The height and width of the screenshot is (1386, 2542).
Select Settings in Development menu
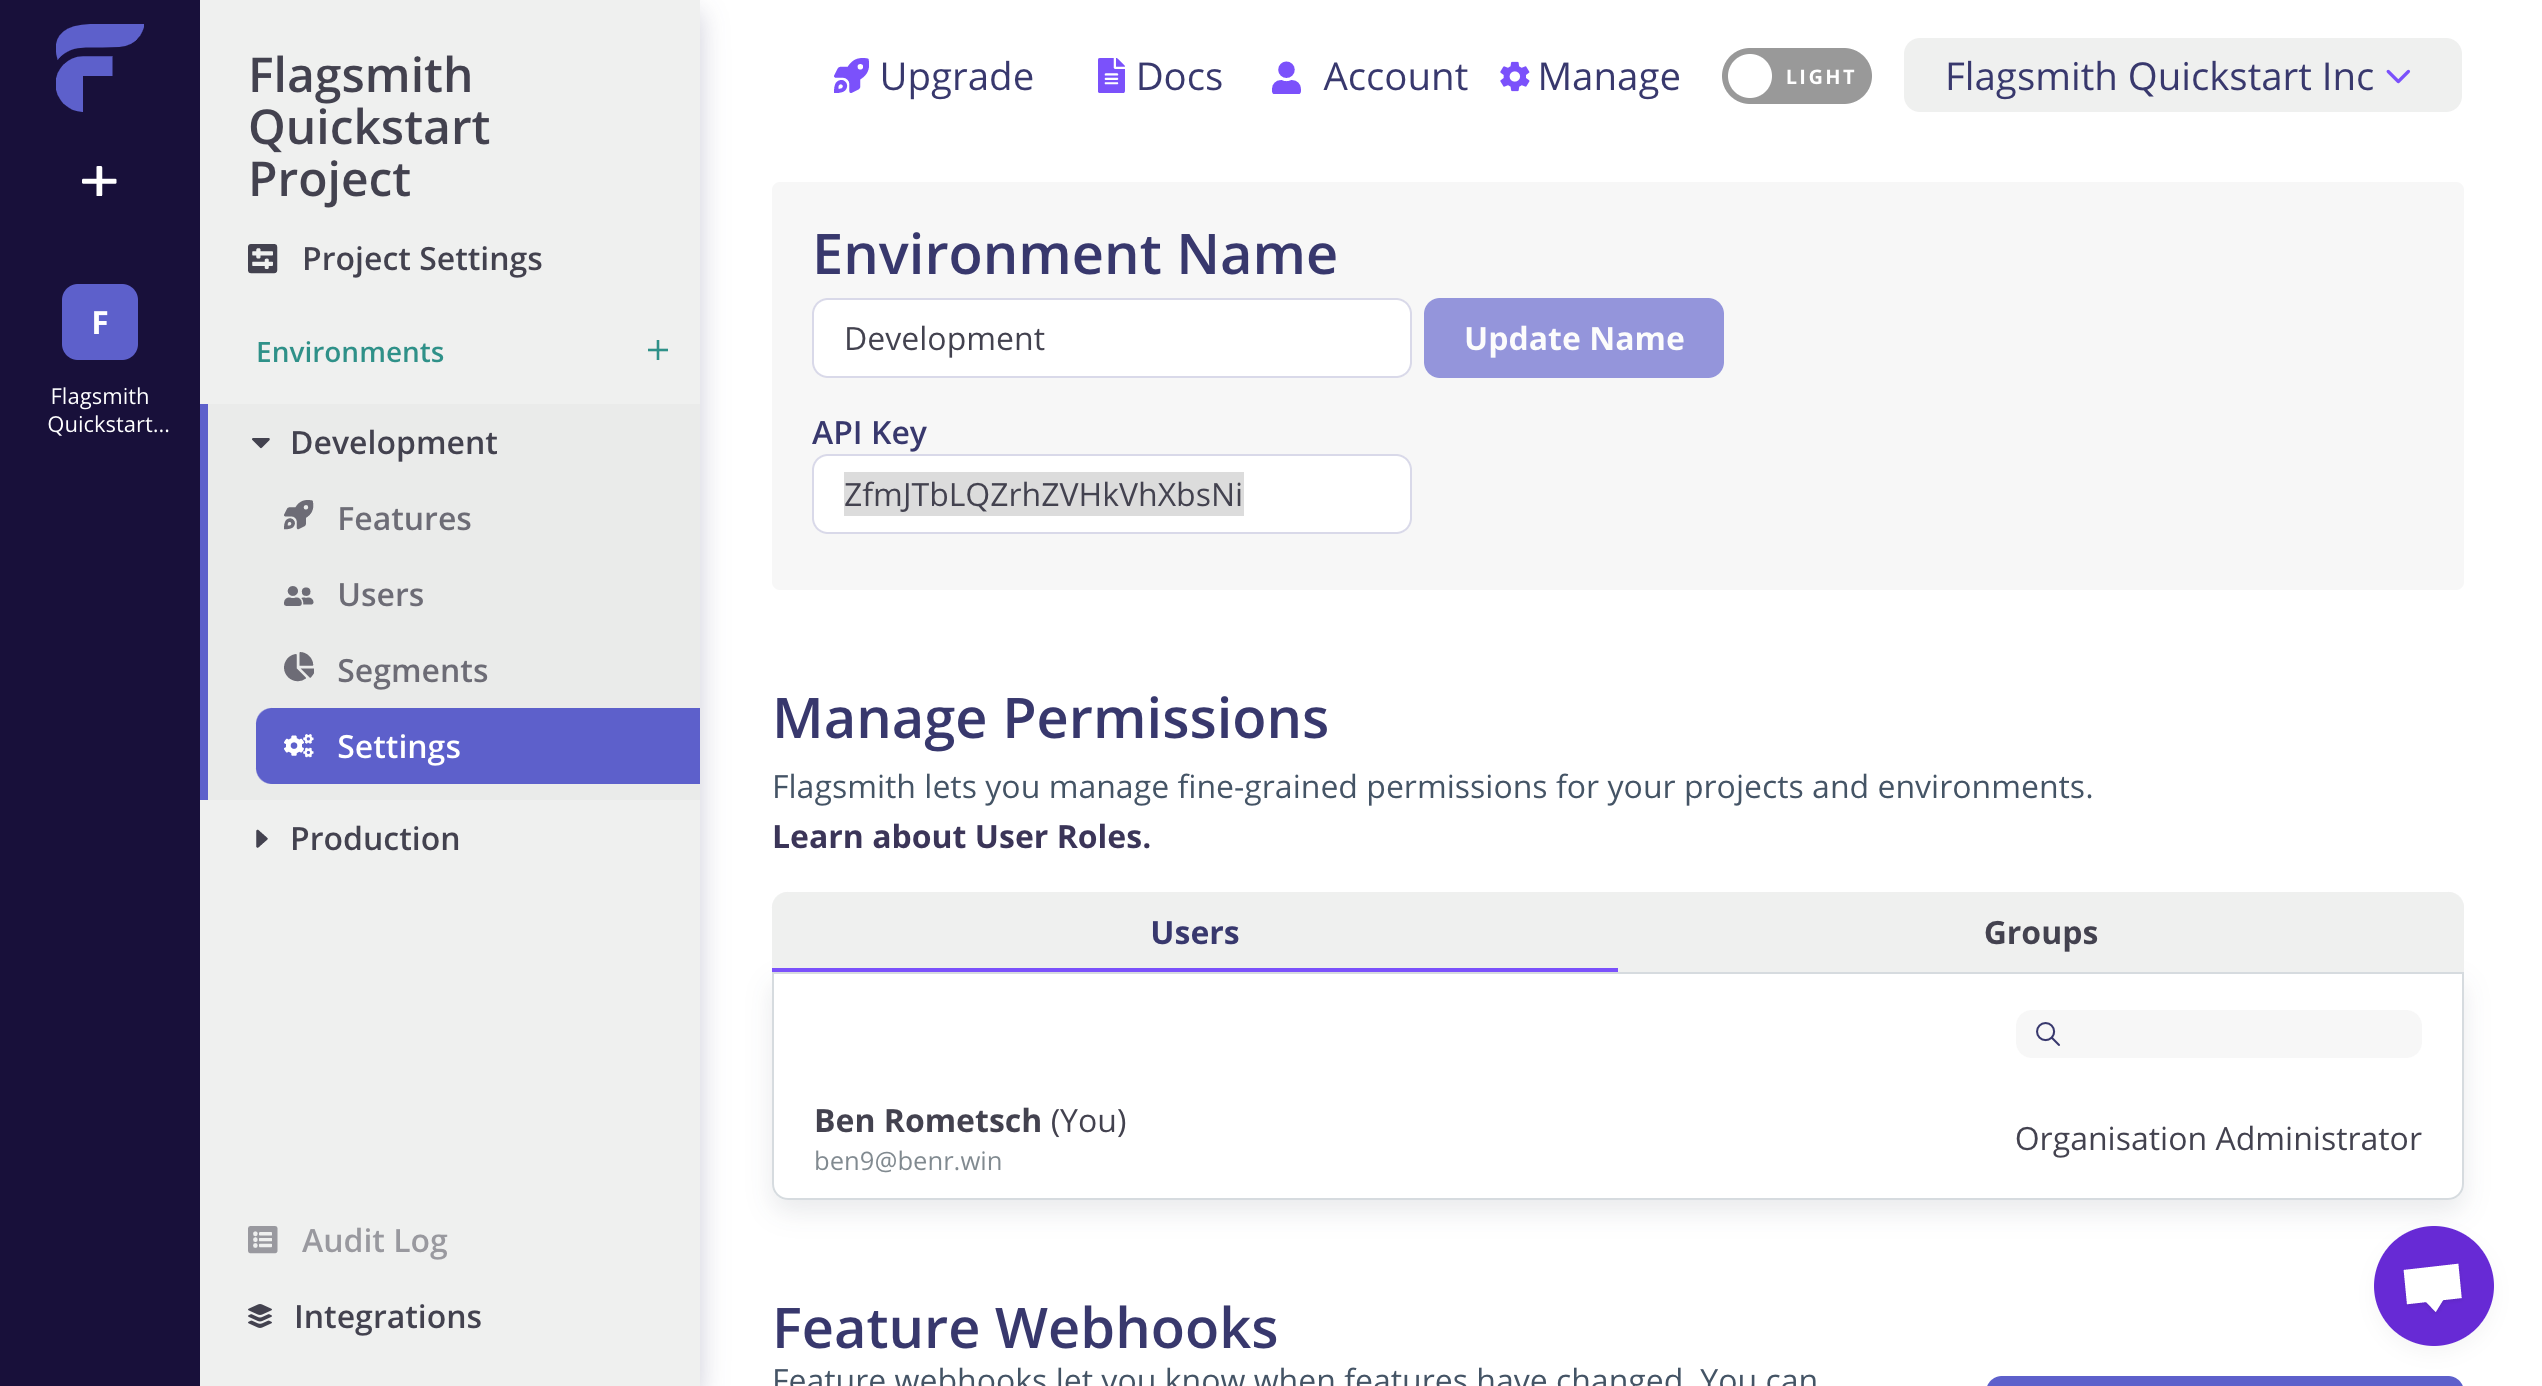tap(478, 746)
